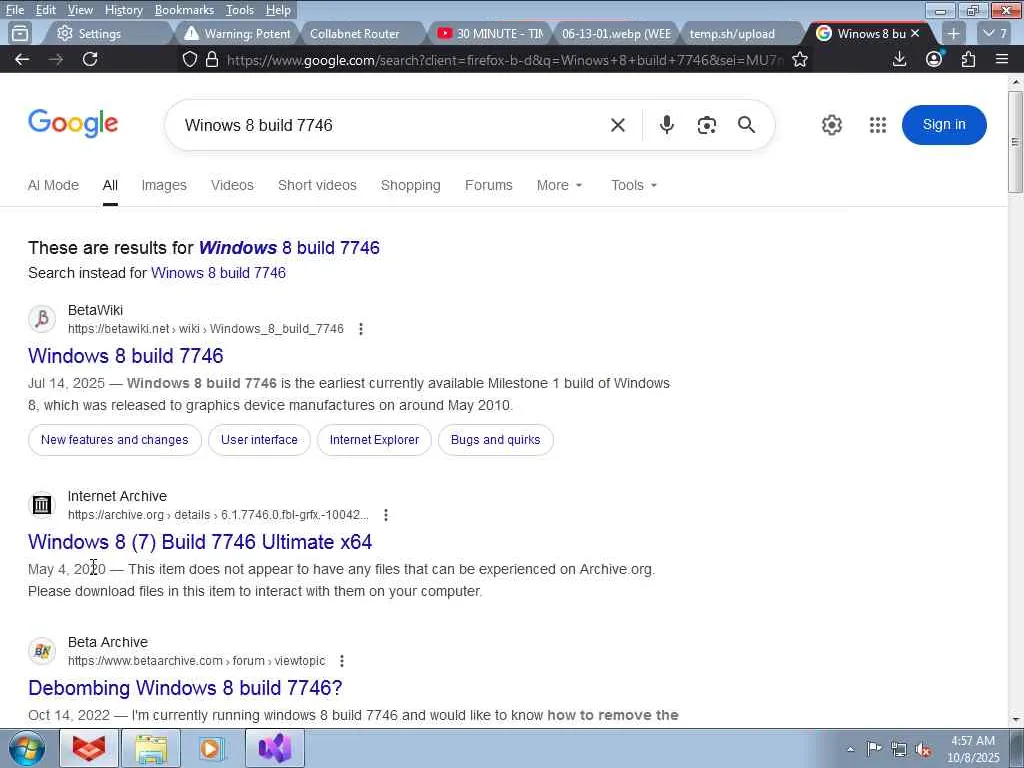
Task: Expand the Tools dropdown
Action: pos(634,185)
